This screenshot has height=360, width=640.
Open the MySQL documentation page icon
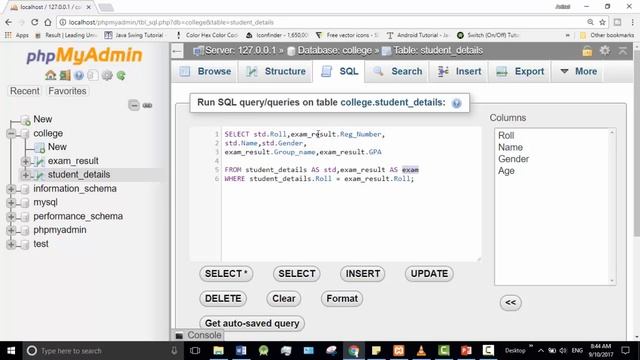(93, 75)
